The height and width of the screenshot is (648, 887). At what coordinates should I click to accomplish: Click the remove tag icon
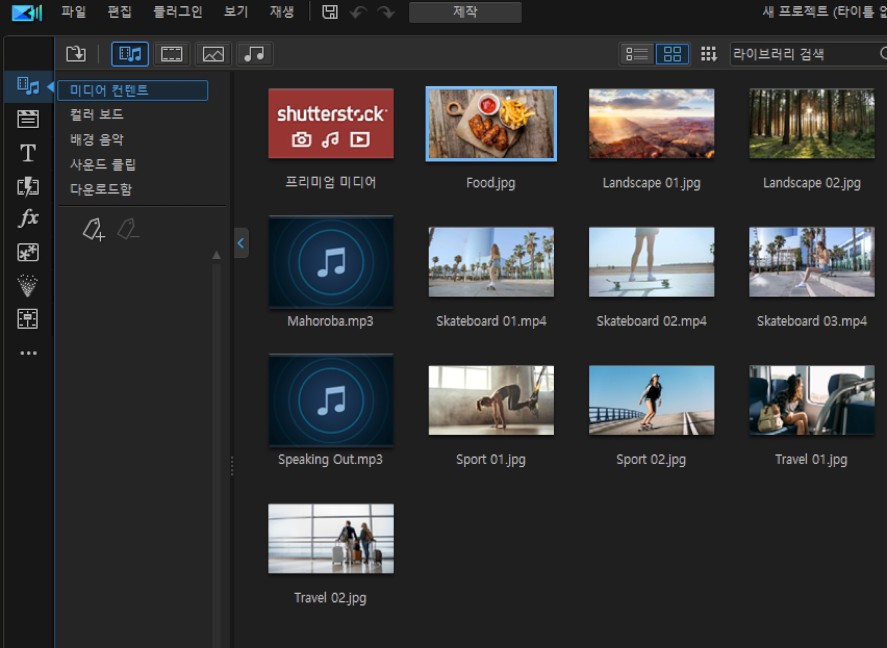click(128, 230)
